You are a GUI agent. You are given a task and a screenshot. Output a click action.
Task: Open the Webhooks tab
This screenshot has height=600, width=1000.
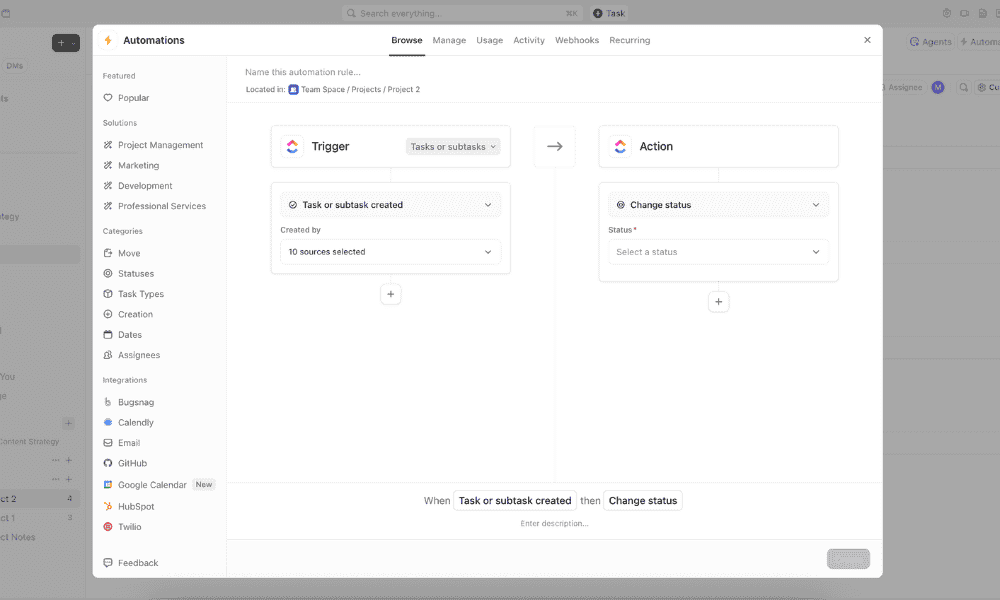click(577, 40)
